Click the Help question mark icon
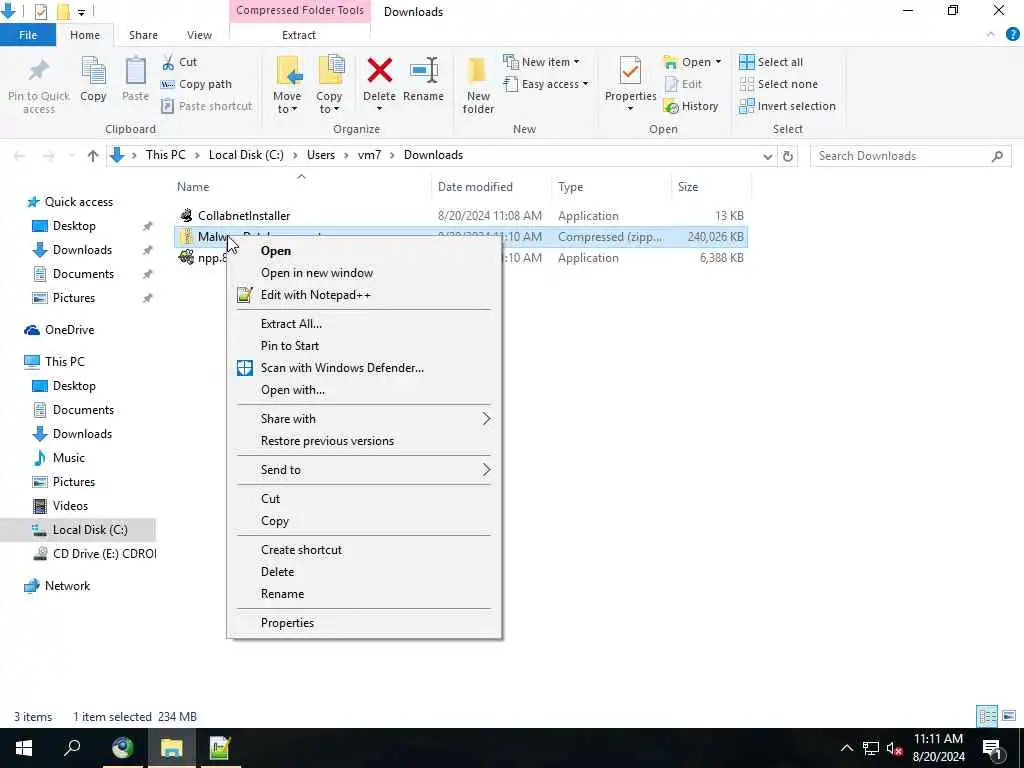The image size is (1024, 768). [1012, 35]
